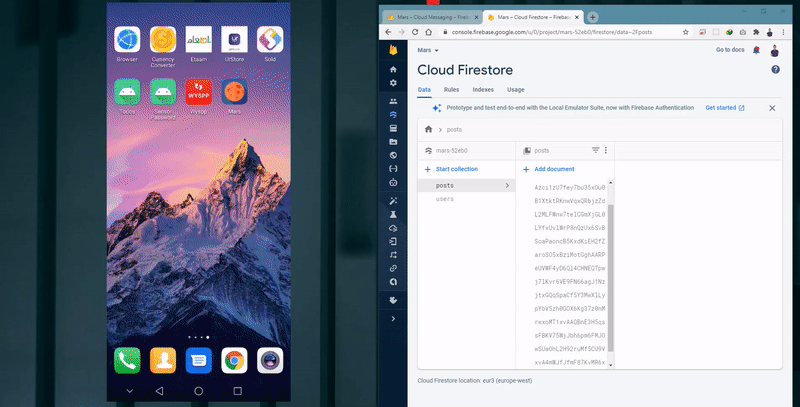Open Realtime Database icon in Firebase sidebar

click(393, 128)
